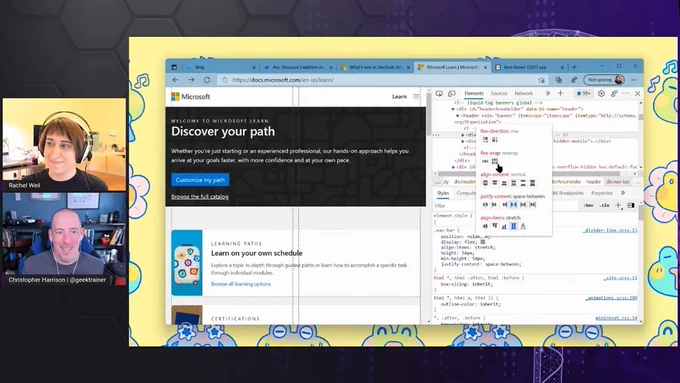Open _site.scss:11 source link
This screenshot has height=383, width=680.
pyautogui.click(x=620, y=278)
